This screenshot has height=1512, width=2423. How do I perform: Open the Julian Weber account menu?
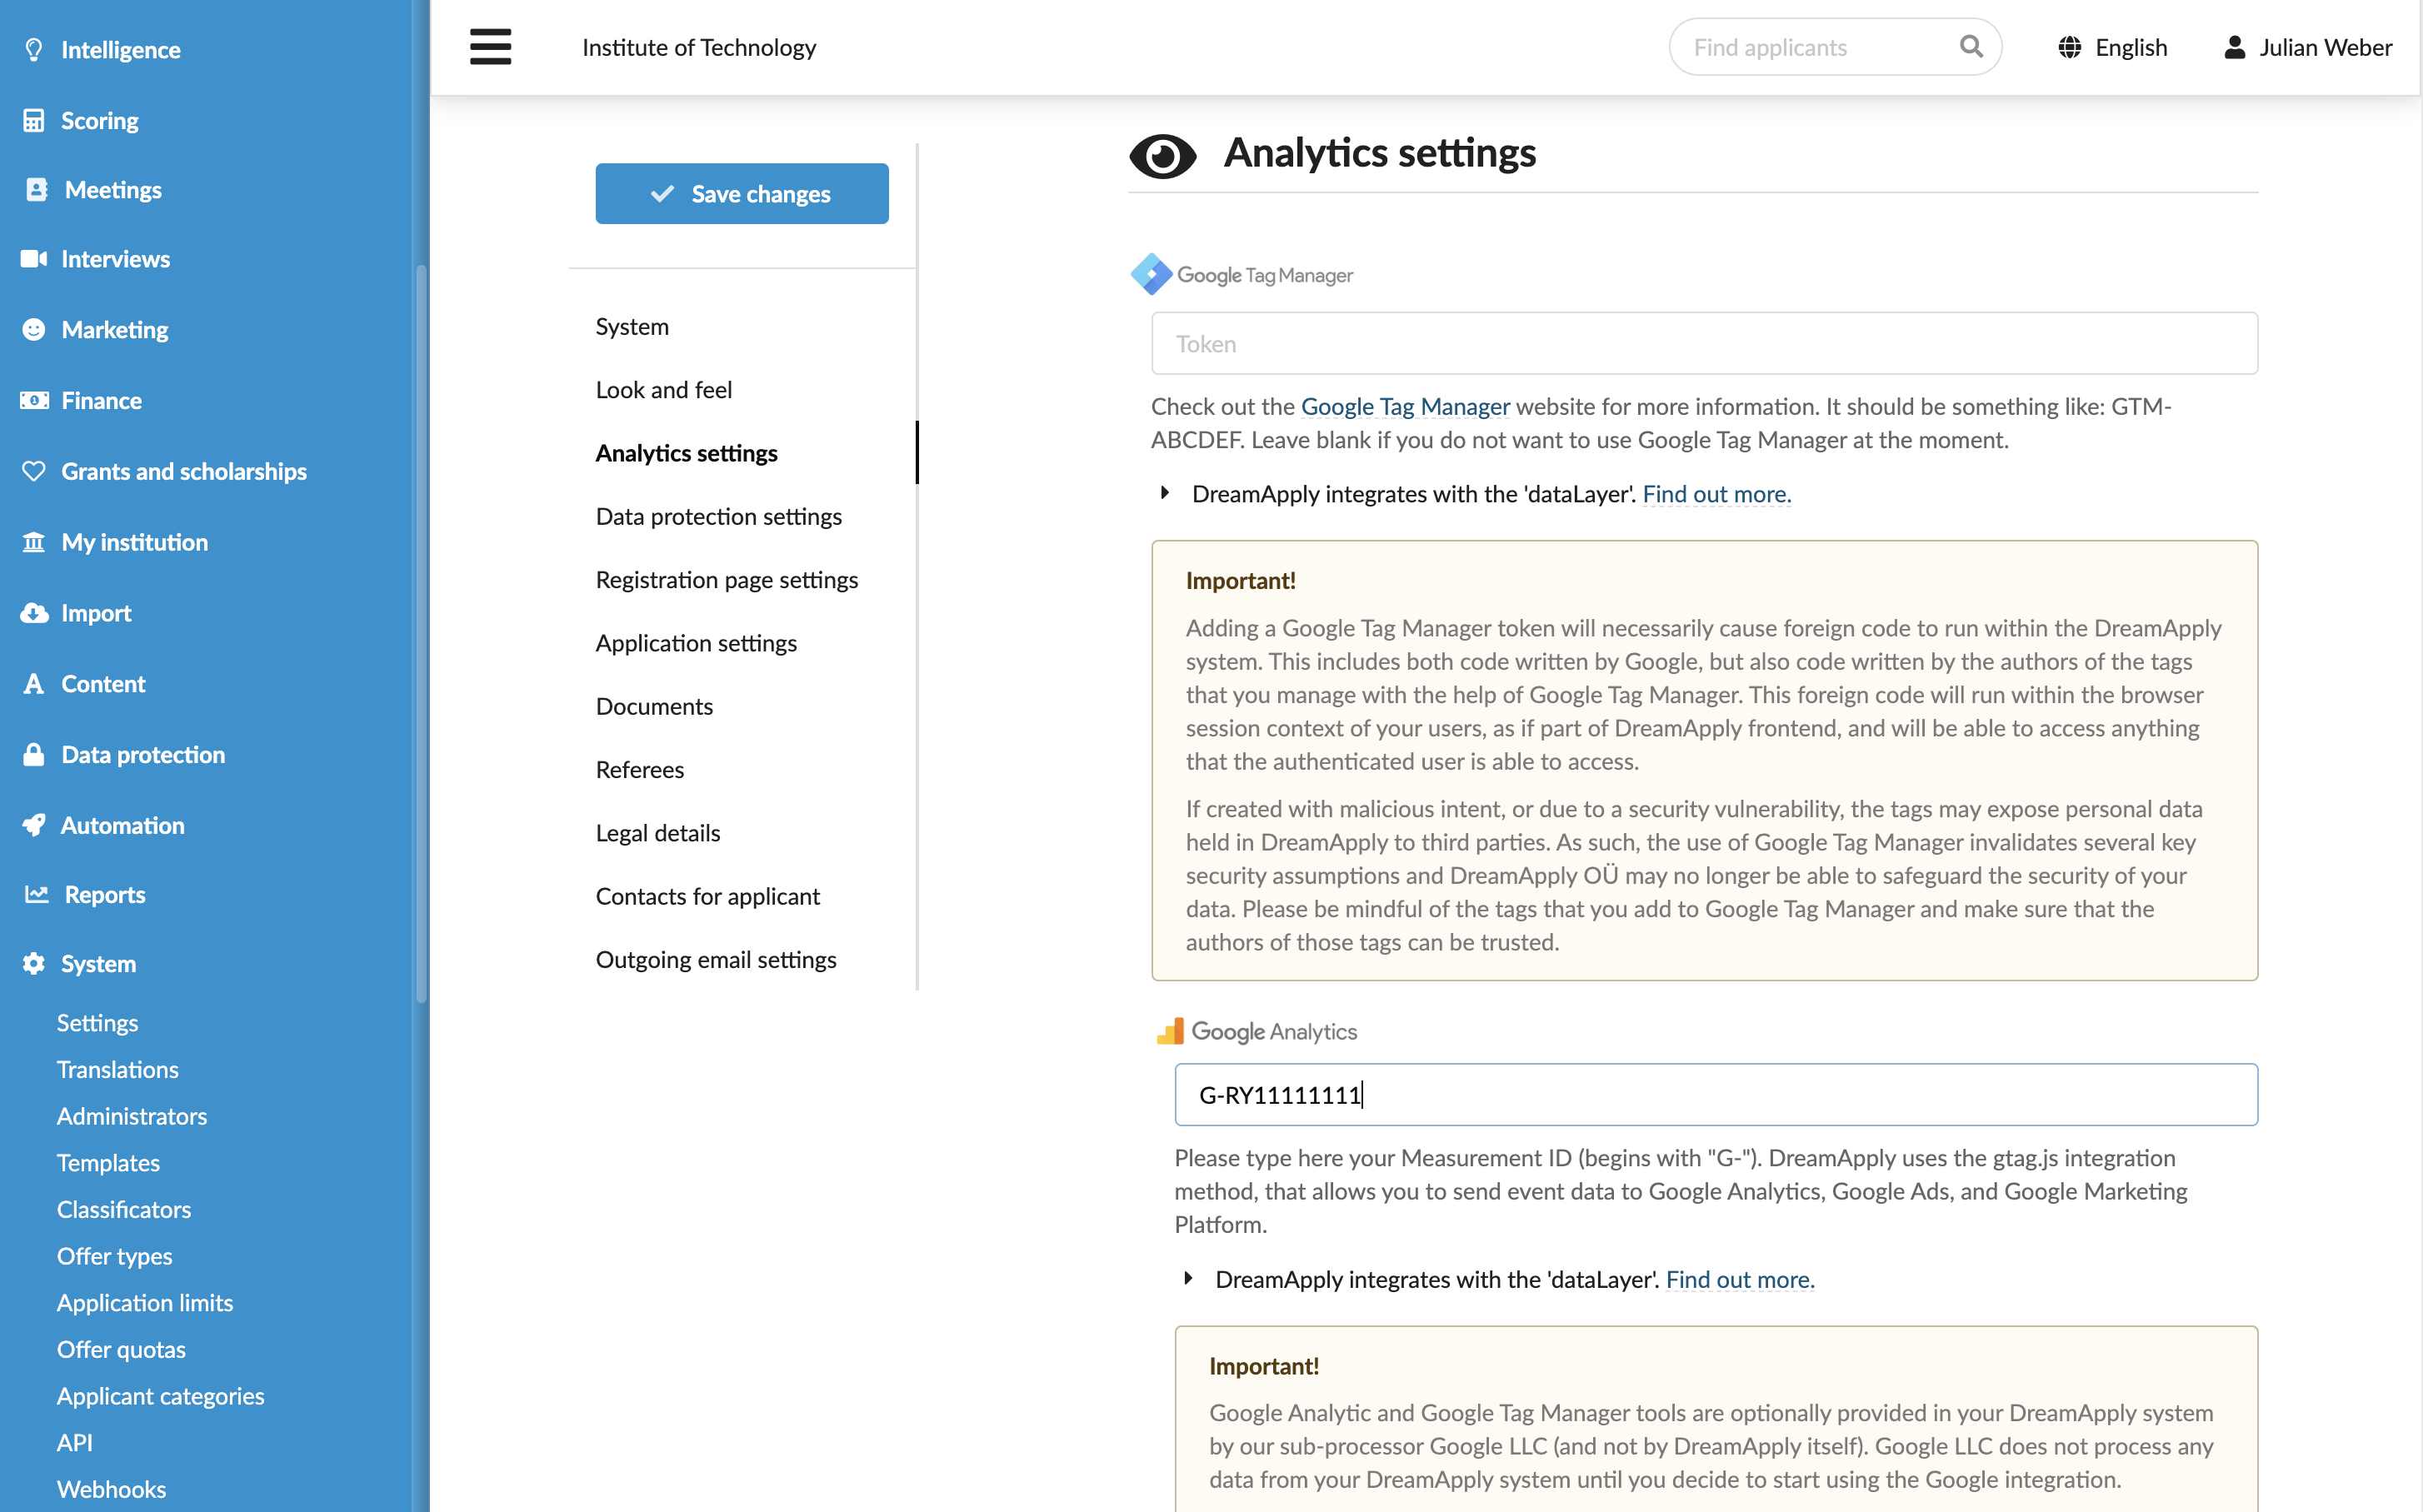point(2307,47)
